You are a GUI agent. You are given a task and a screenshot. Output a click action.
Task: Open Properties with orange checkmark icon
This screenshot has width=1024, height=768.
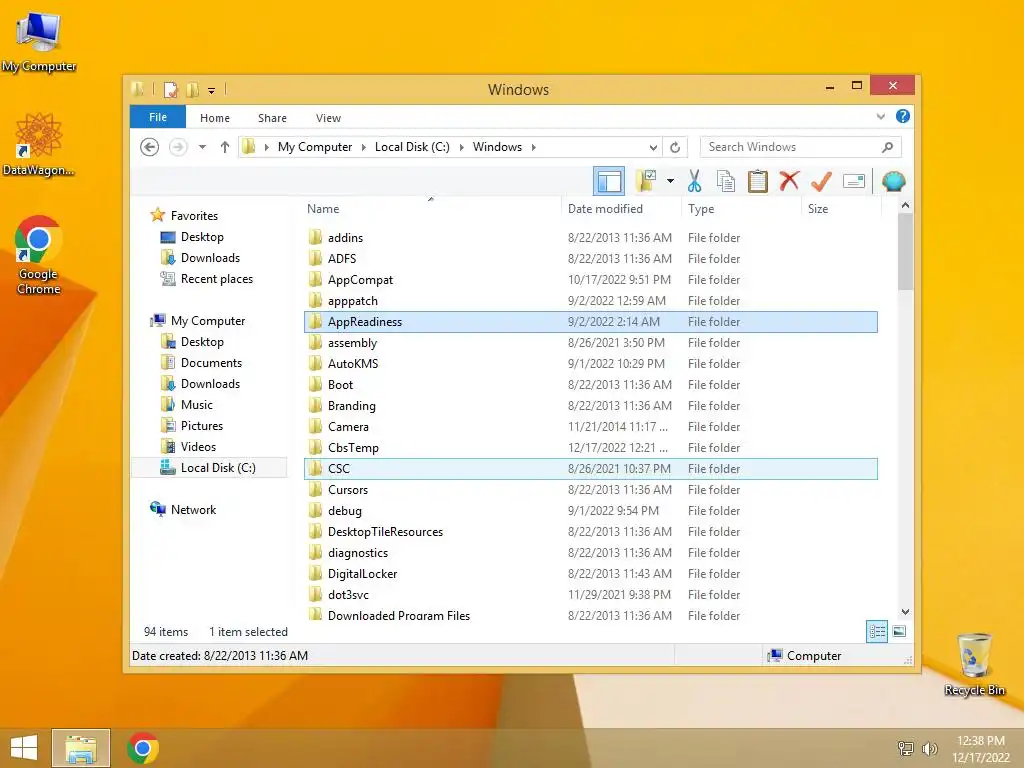point(821,181)
